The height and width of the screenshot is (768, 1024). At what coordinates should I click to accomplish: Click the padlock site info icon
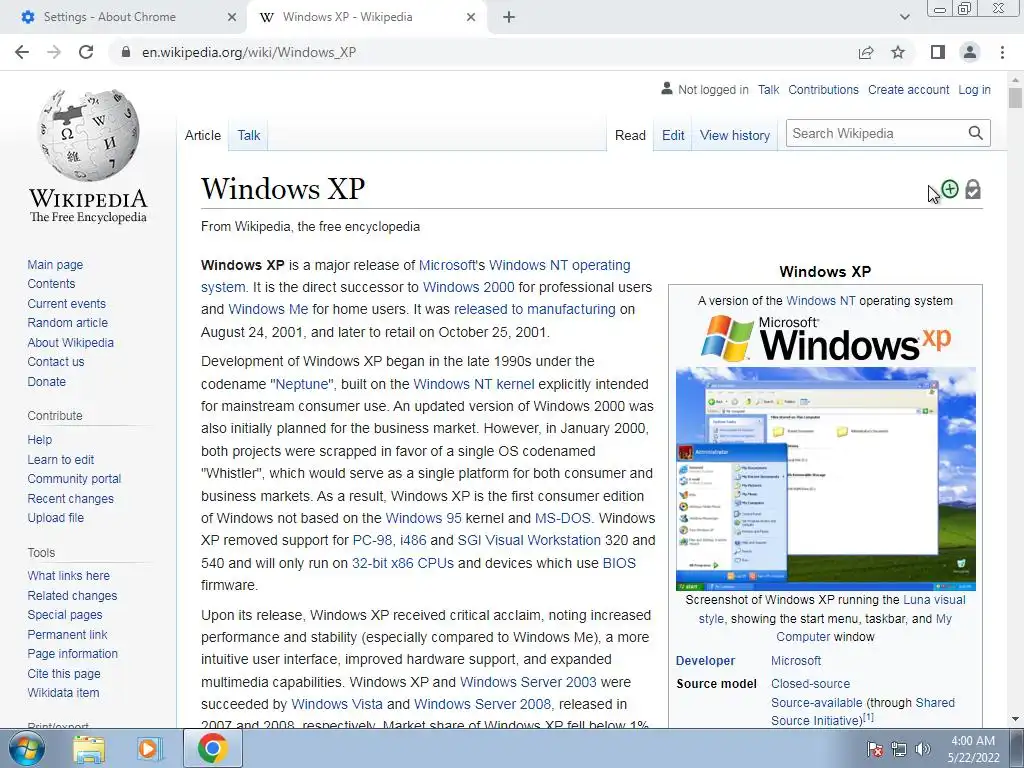(x=125, y=52)
